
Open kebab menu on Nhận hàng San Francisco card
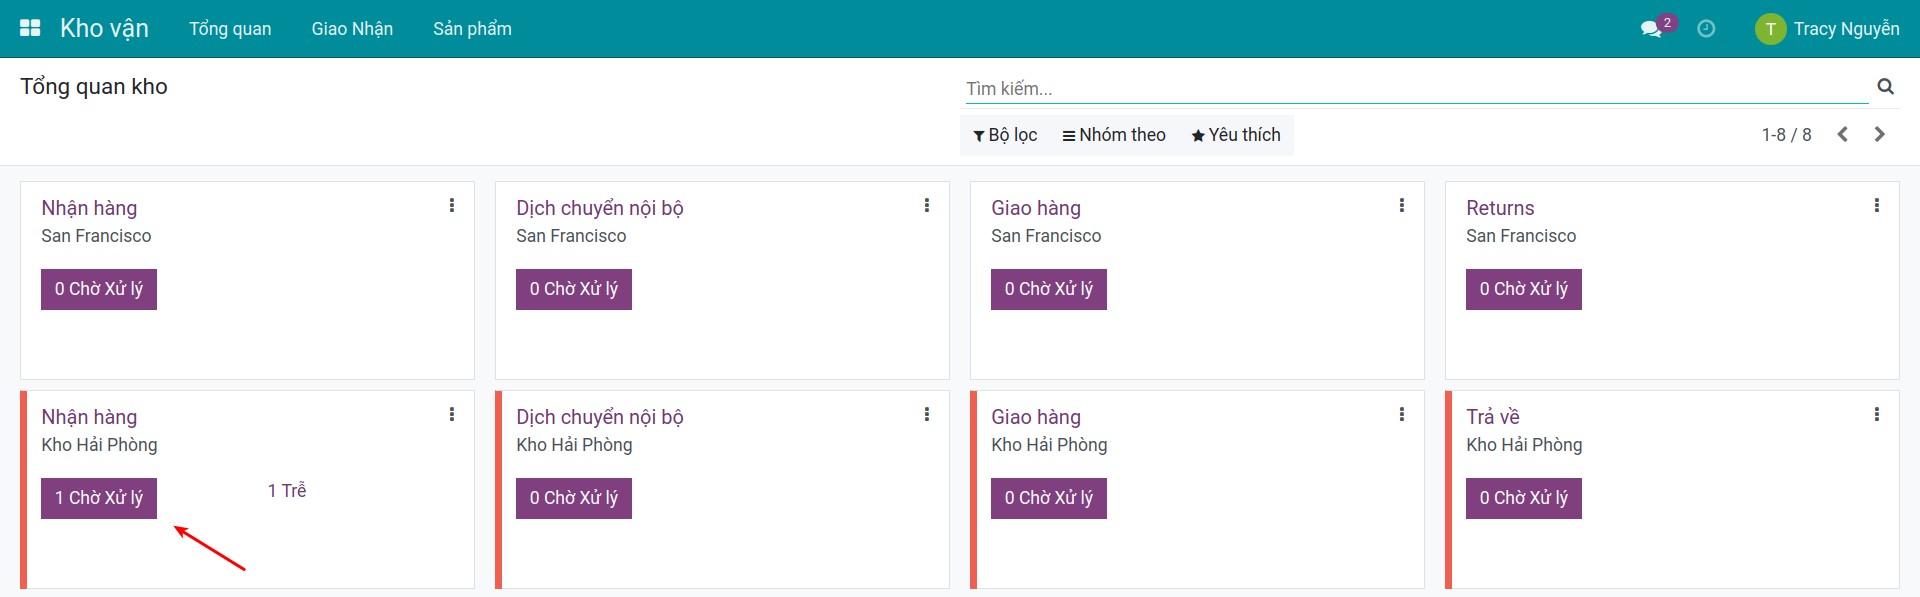point(452,205)
